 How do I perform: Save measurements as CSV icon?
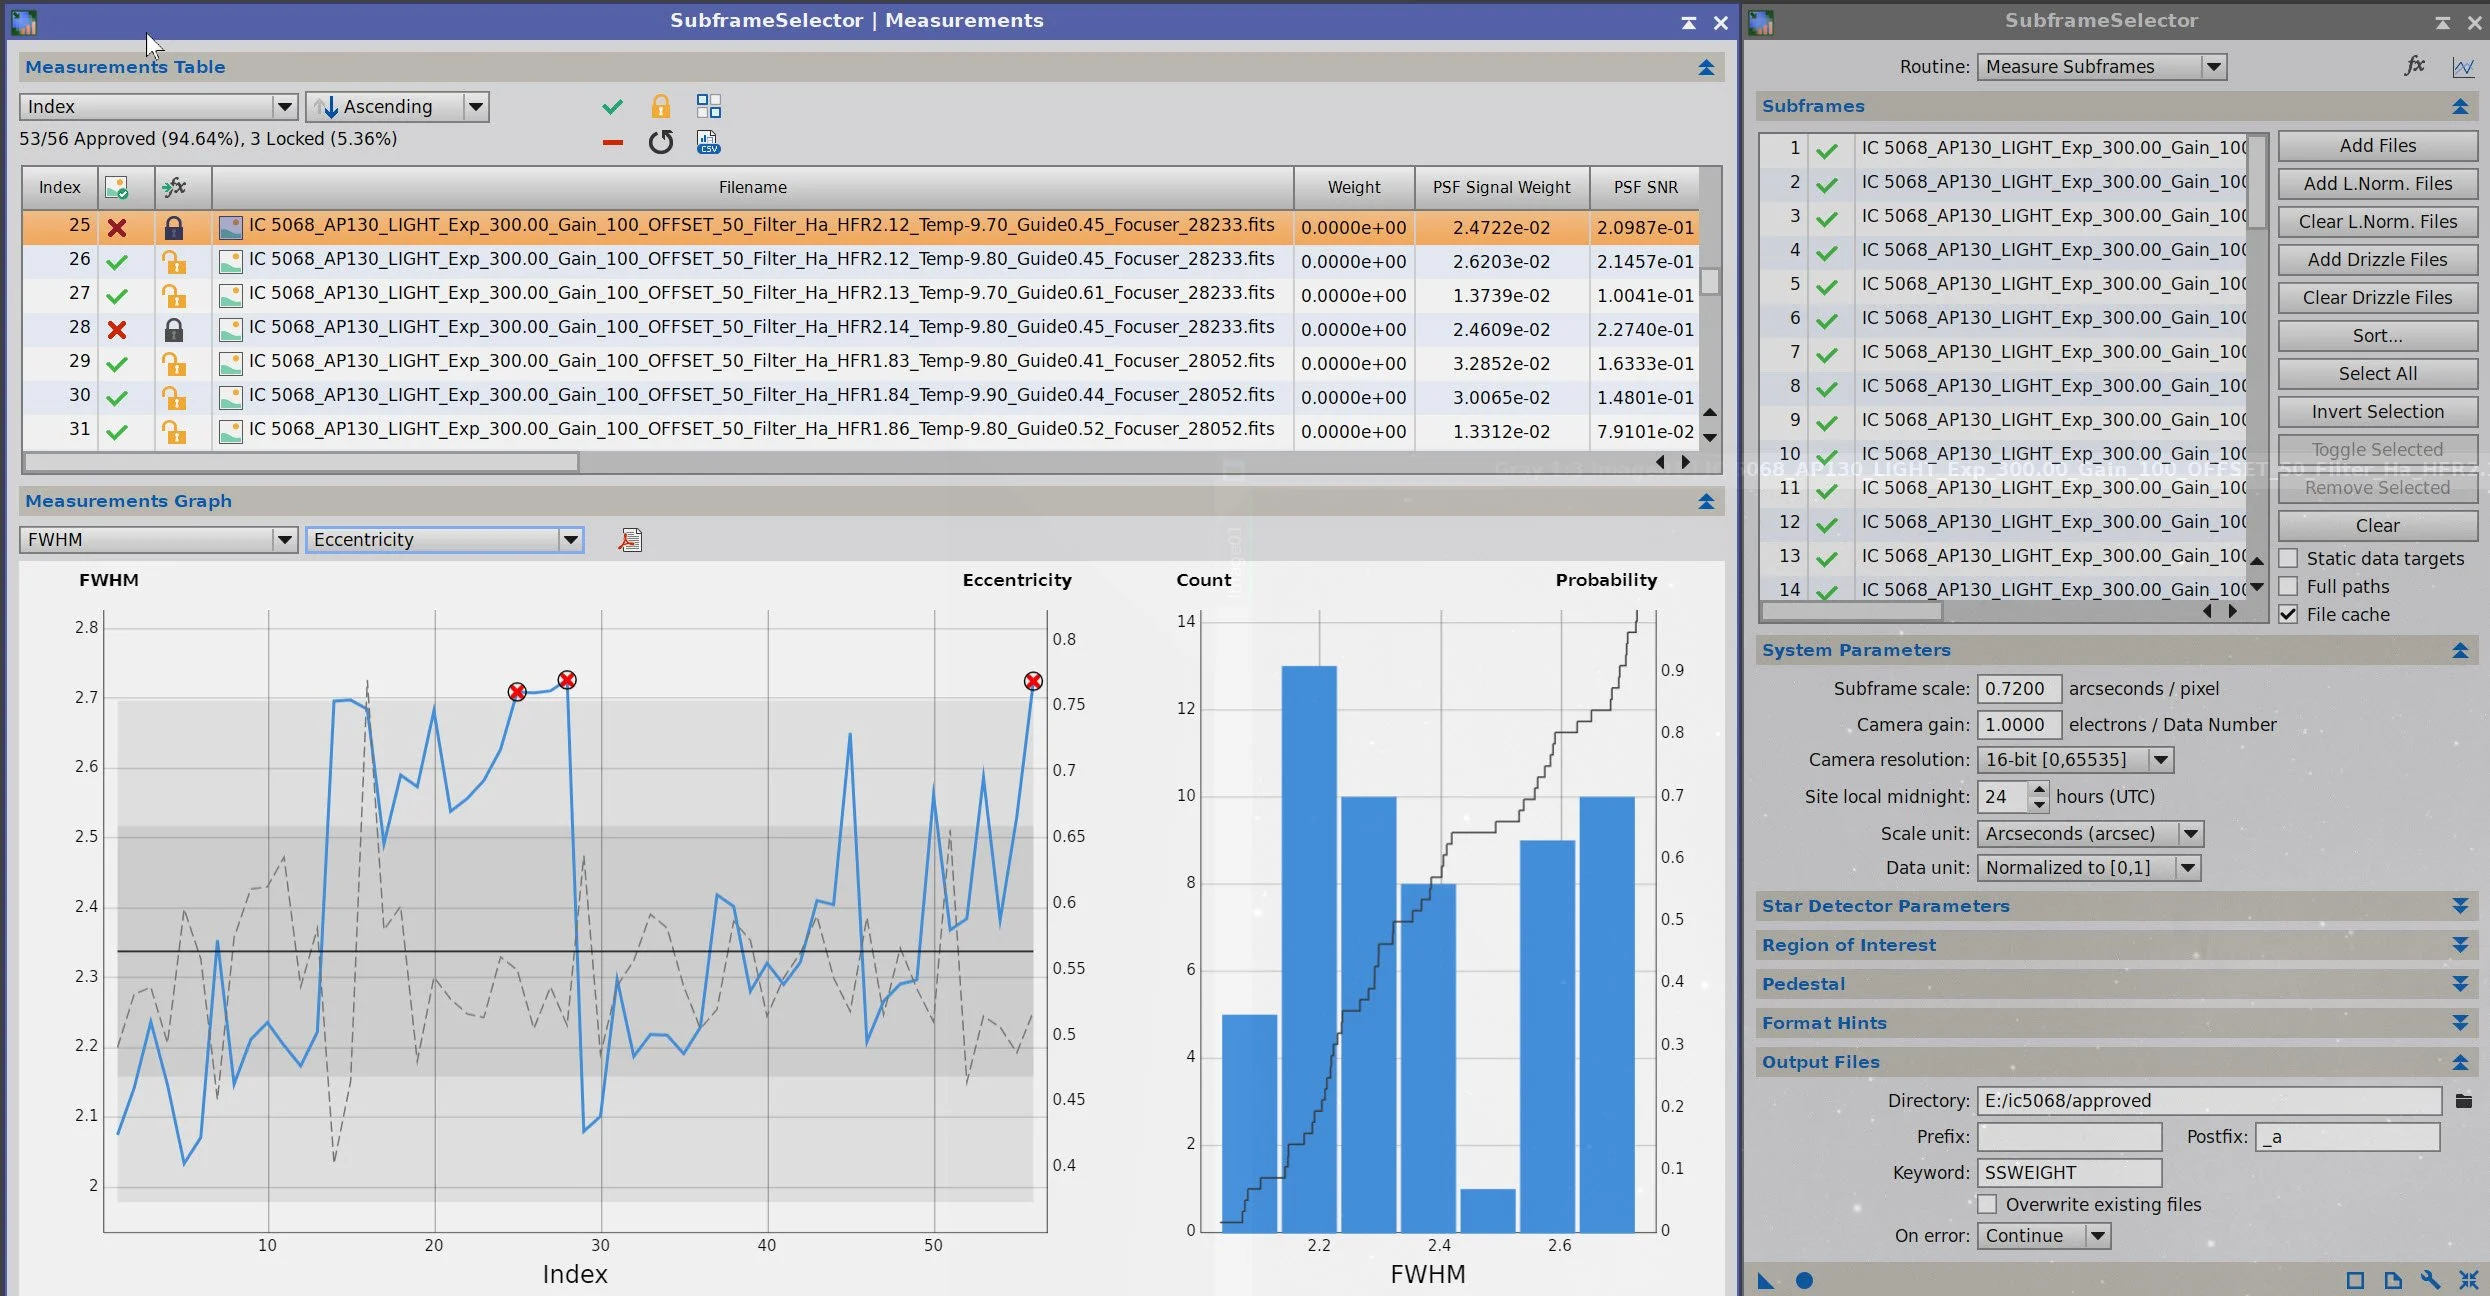pyautogui.click(x=708, y=142)
